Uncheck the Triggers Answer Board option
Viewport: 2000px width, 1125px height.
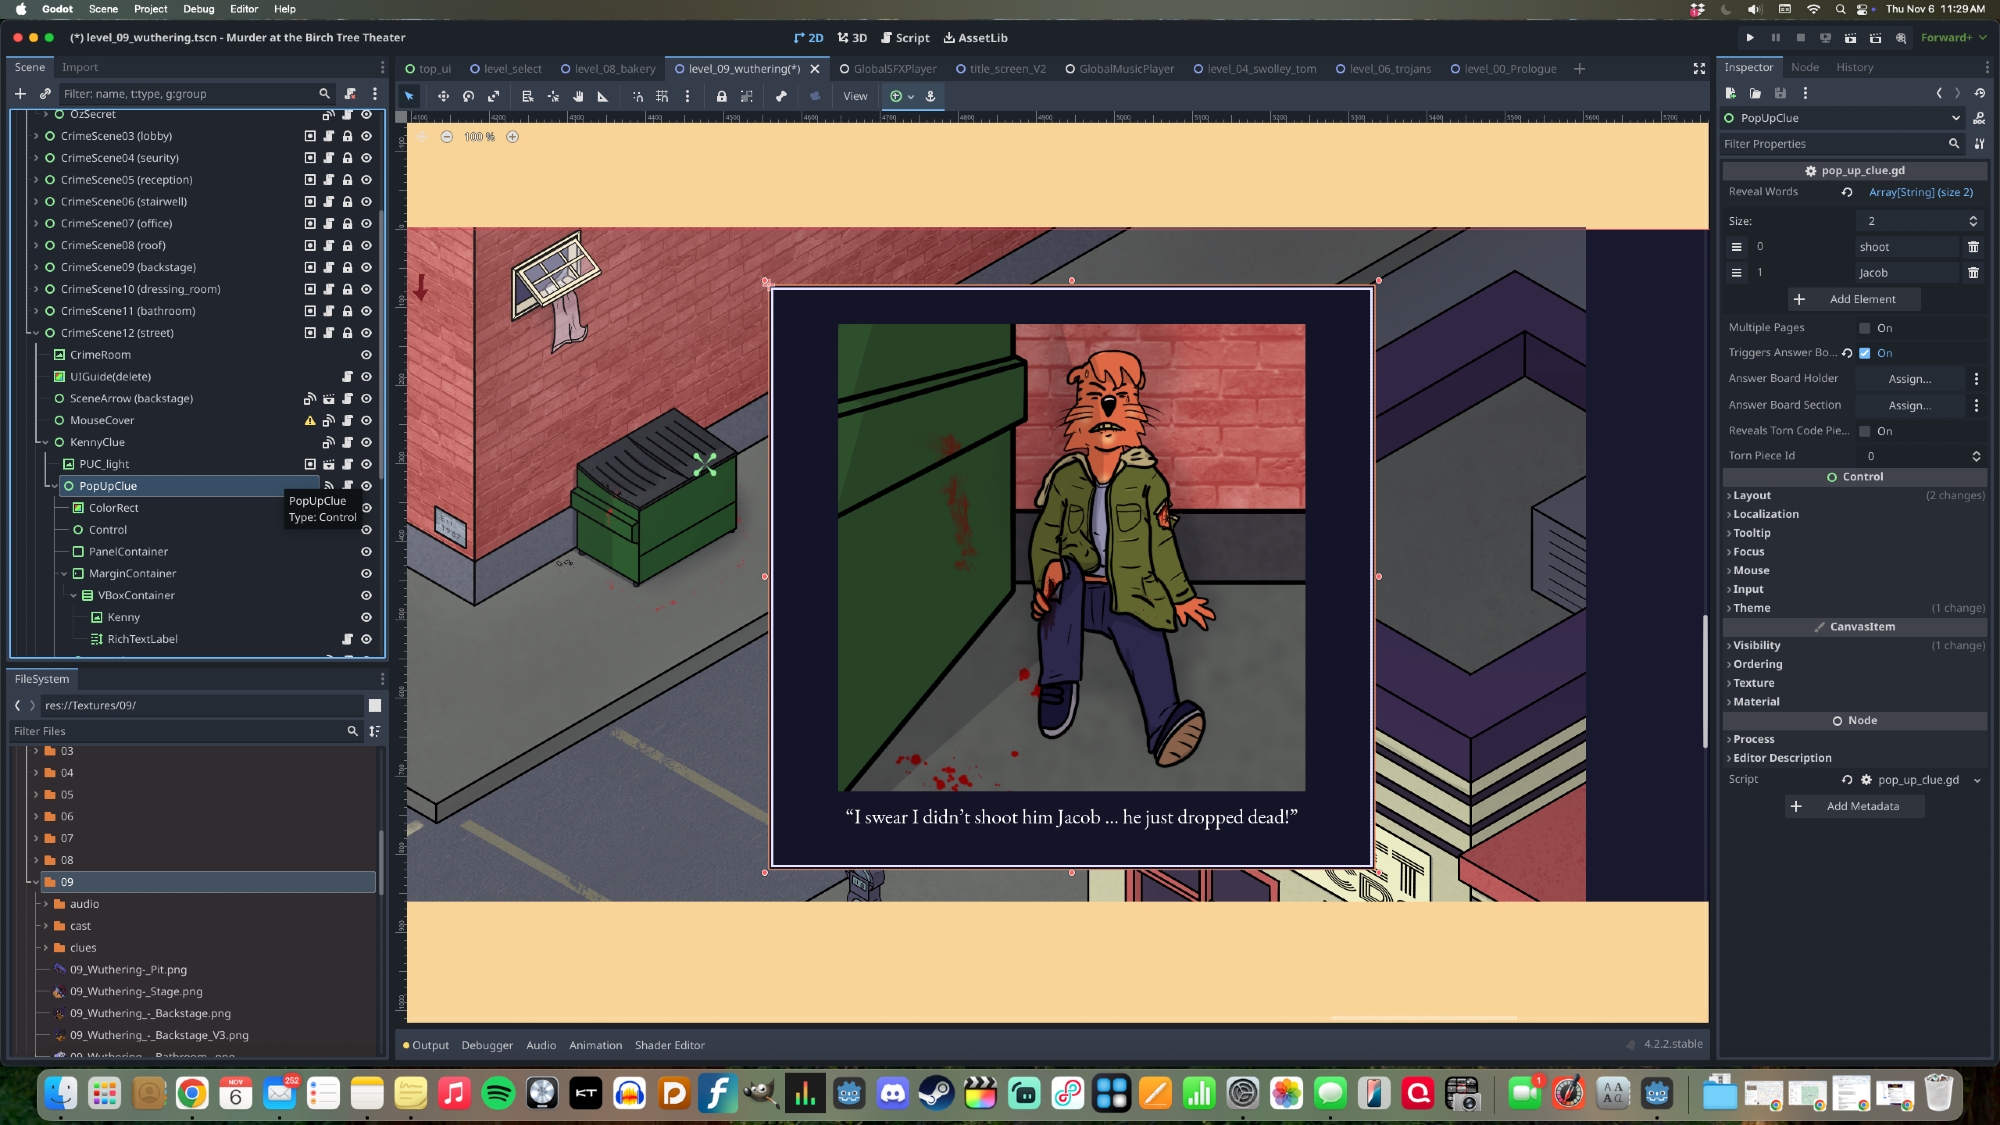coord(1865,353)
